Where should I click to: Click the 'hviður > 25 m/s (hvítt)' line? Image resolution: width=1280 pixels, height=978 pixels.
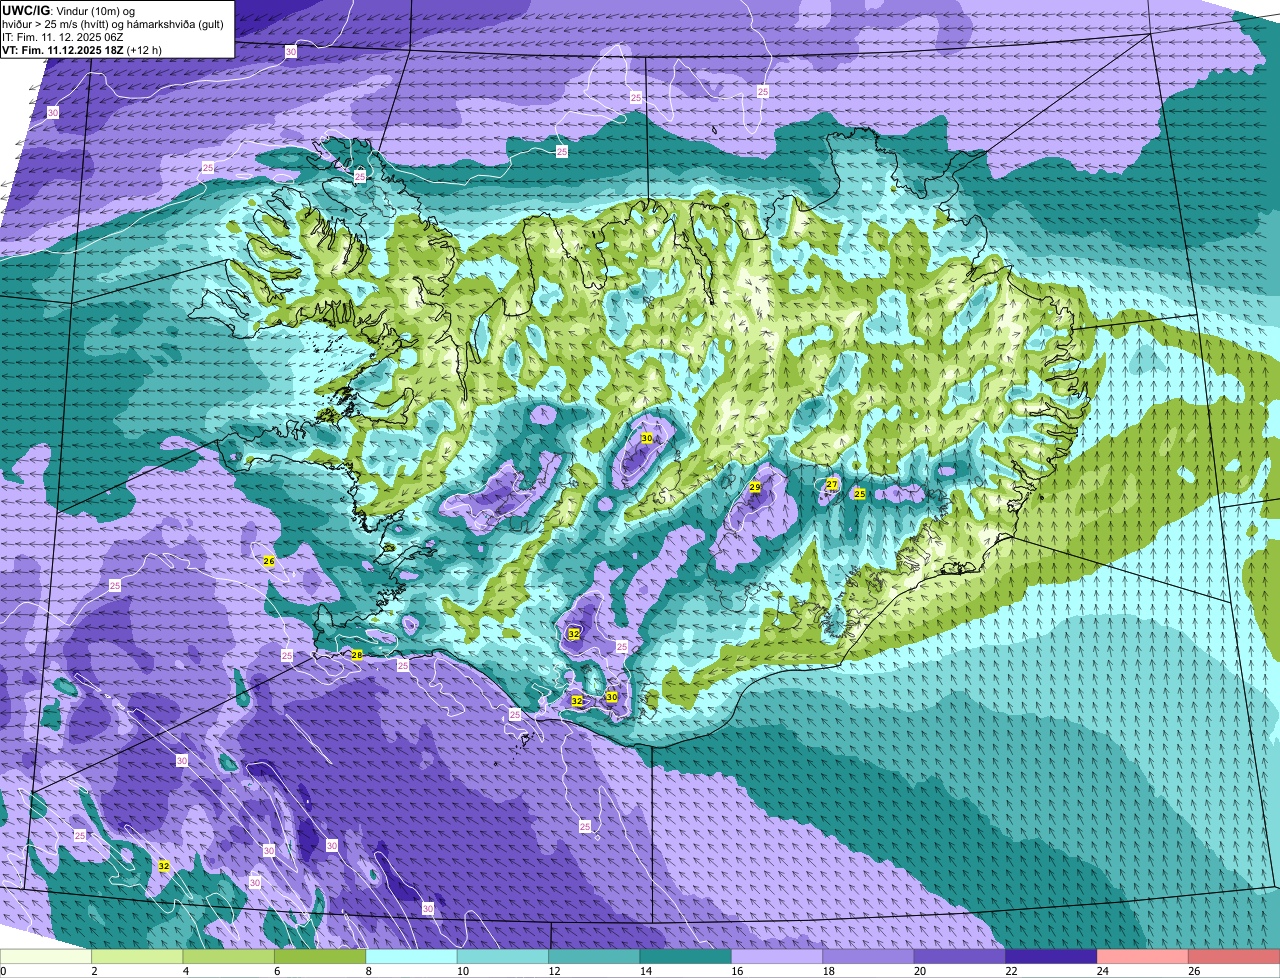tap(57, 24)
